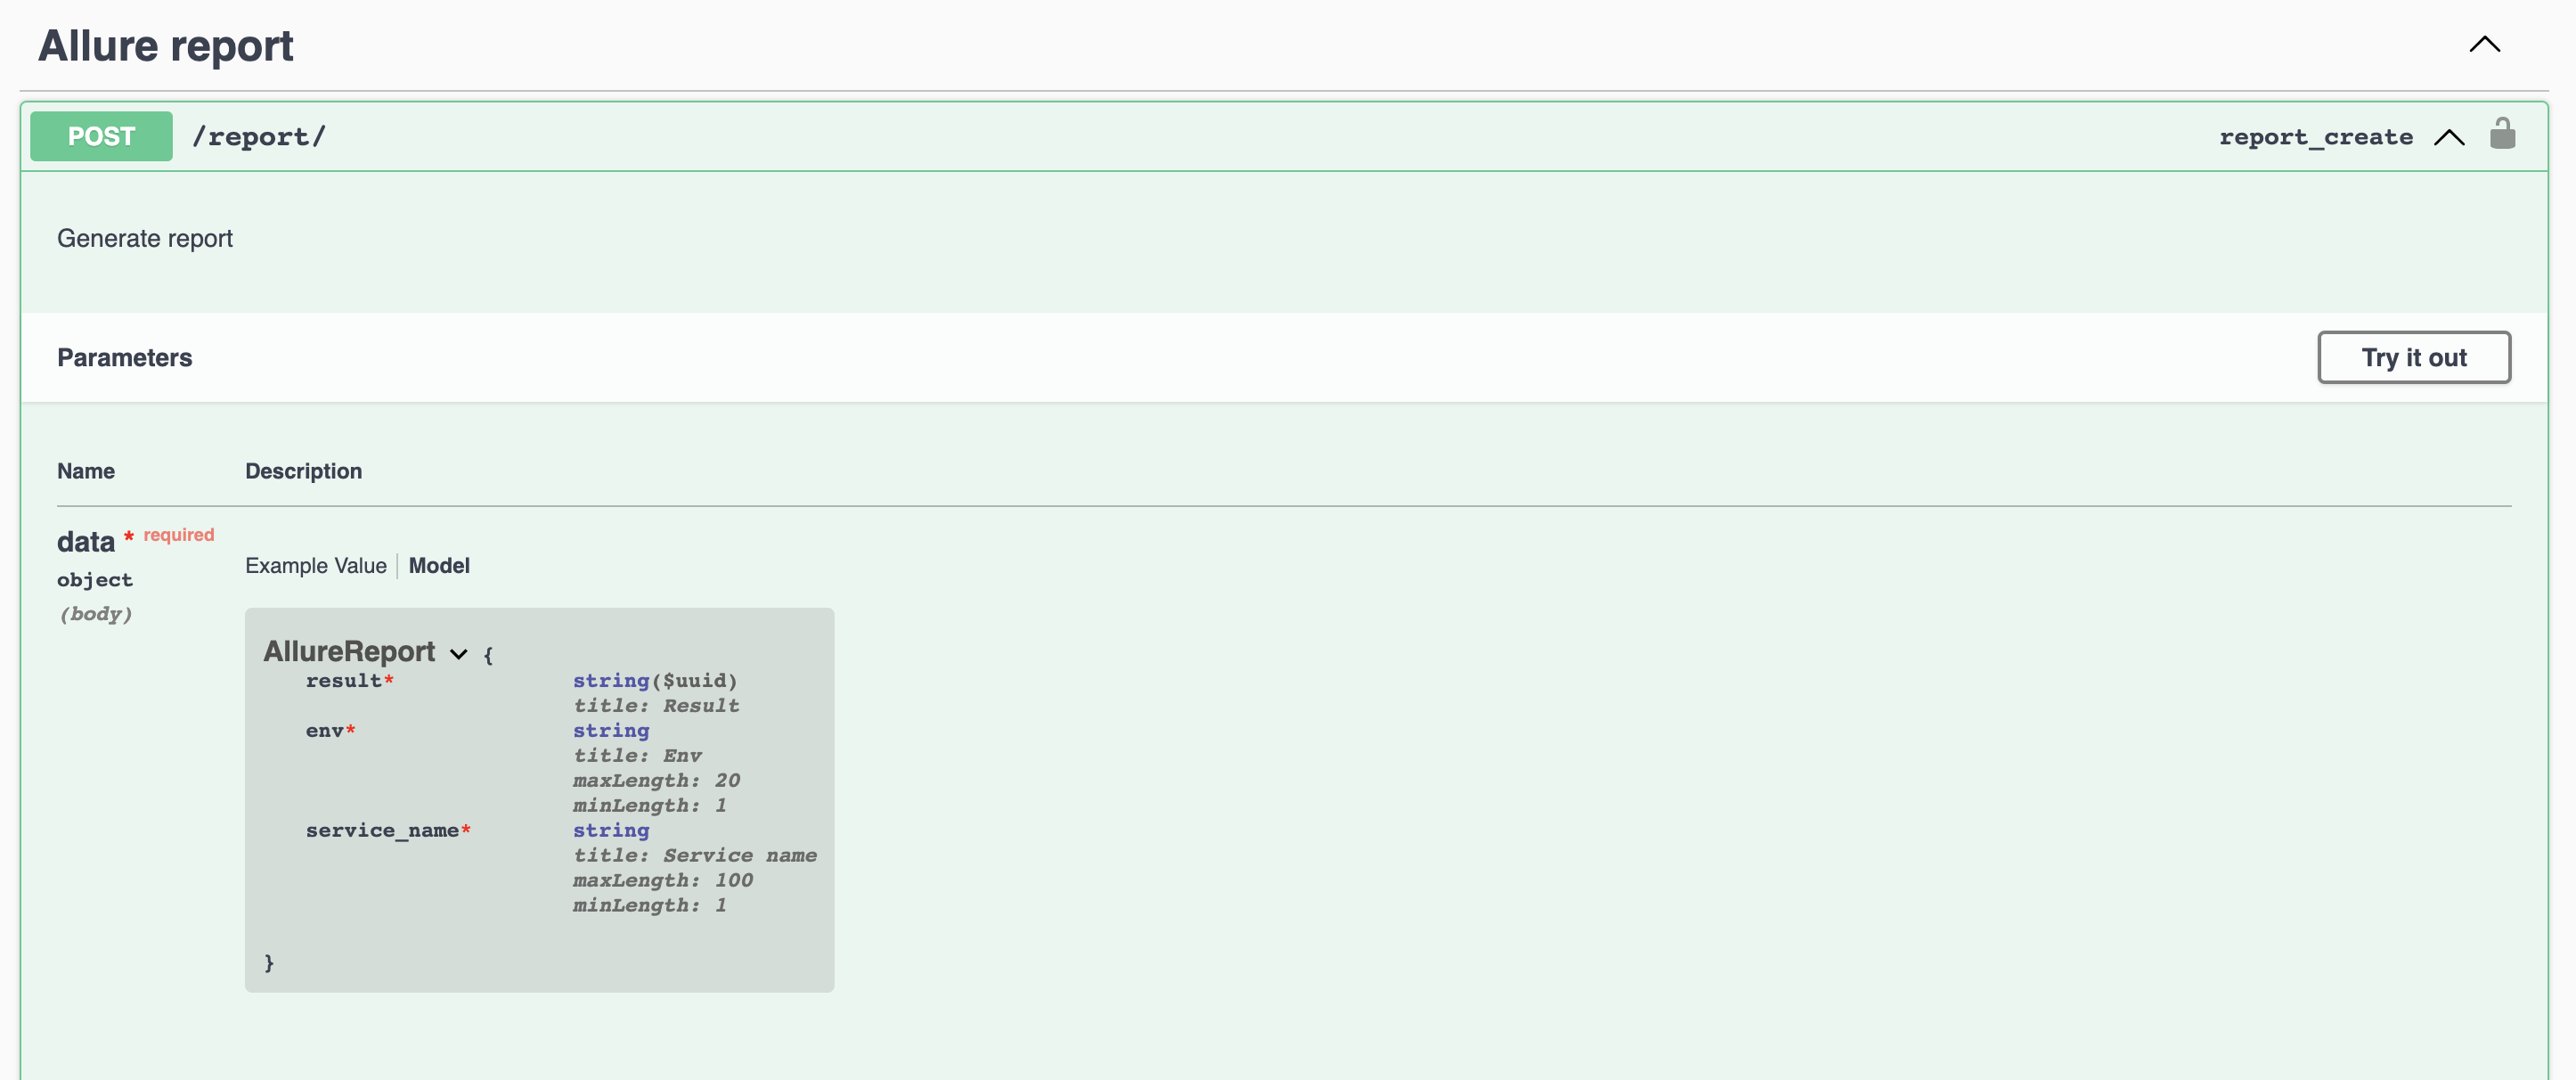Click the Description column header
This screenshot has height=1080, width=2576.
click(x=303, y=471)
